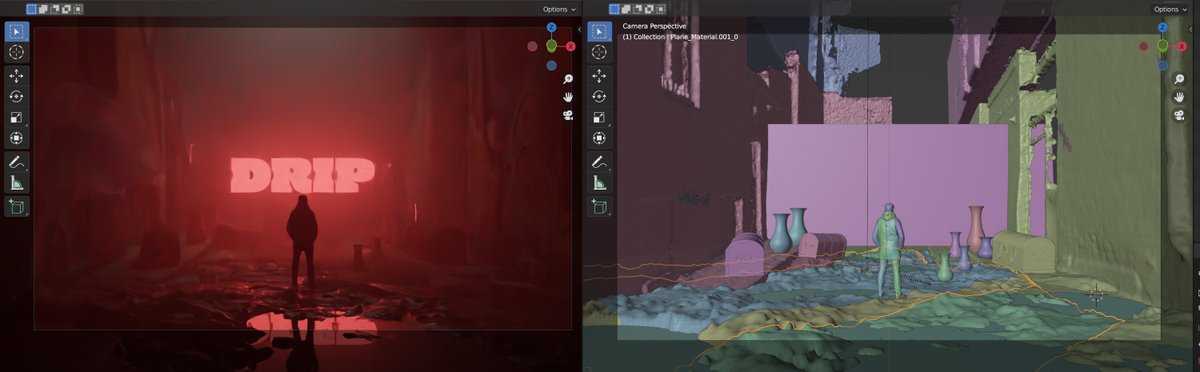Viewport: 1200px width, 372px height.
Task: Click the pan hand icon in left viewport
Action: [567, 97]
